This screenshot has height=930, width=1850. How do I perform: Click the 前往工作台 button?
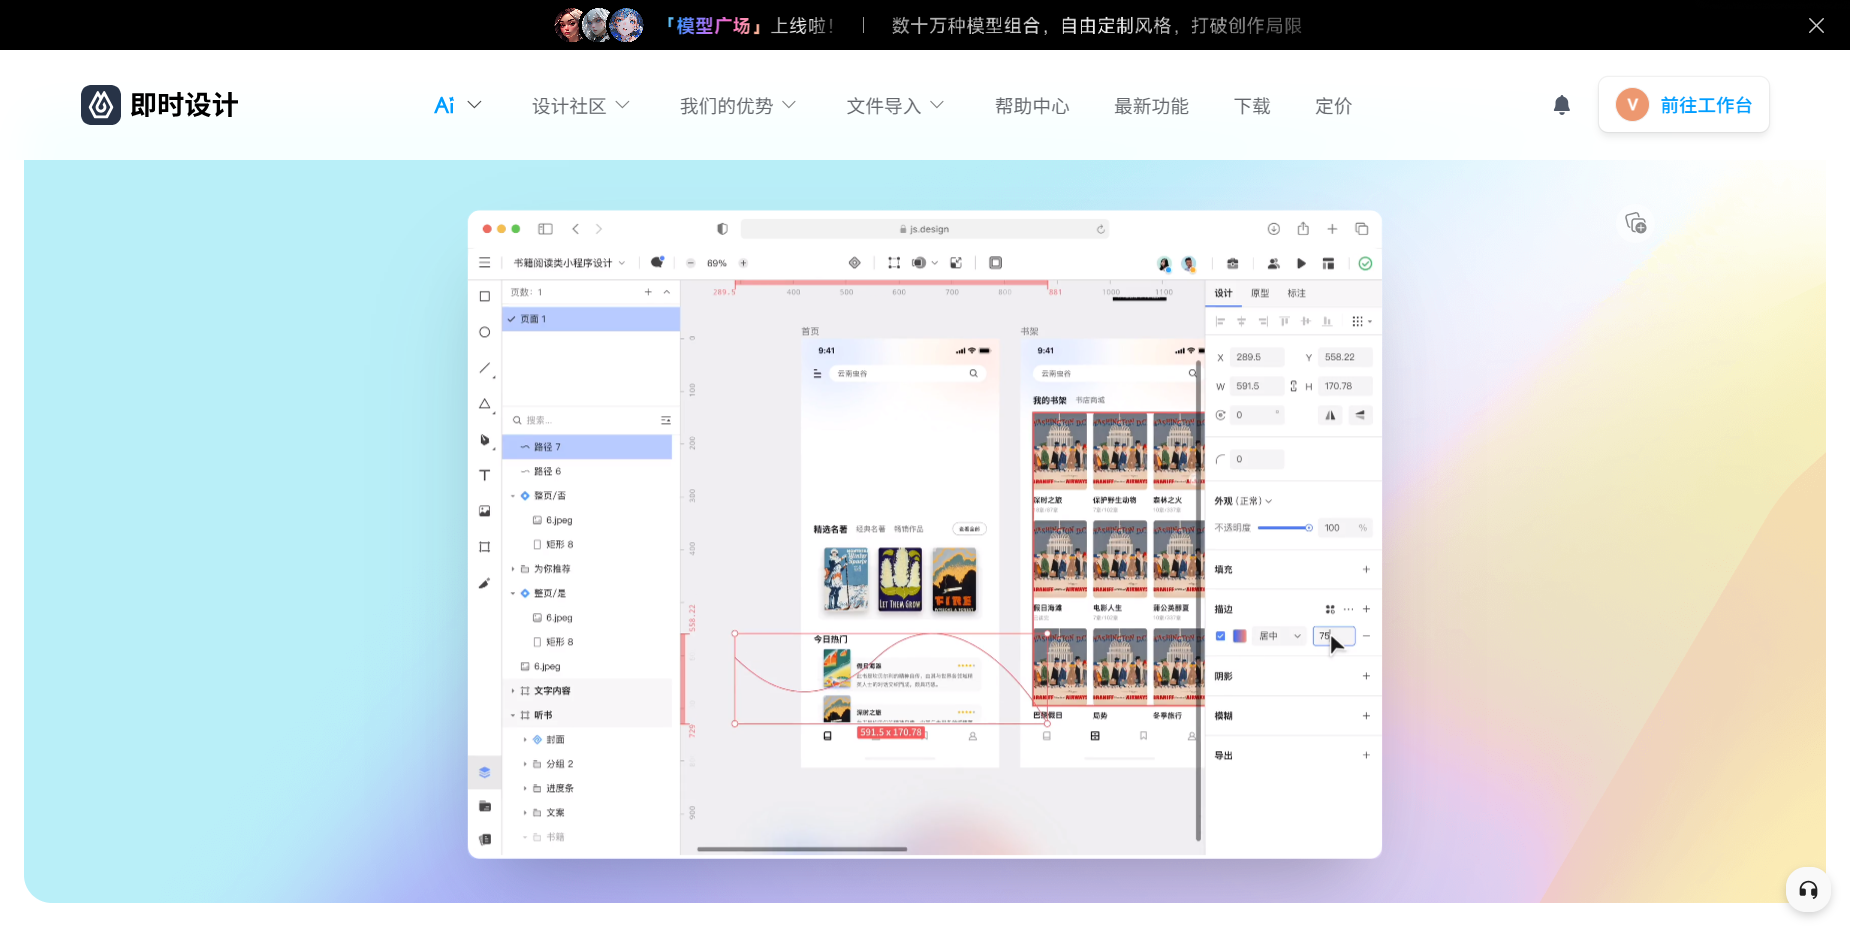click(1684, 105)
